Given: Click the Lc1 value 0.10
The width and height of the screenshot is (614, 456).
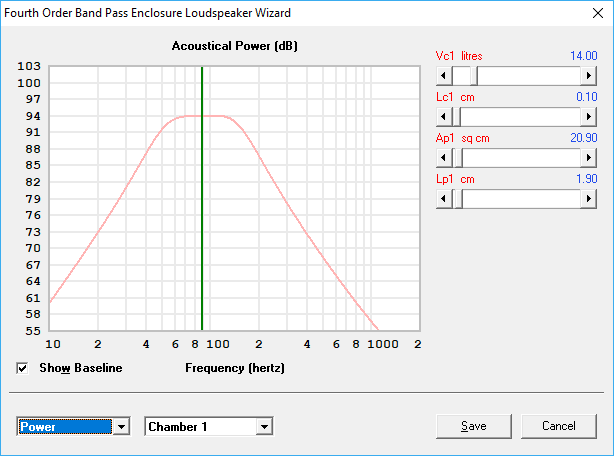Looking at the screenshot, I should click(x=587, y=97).
